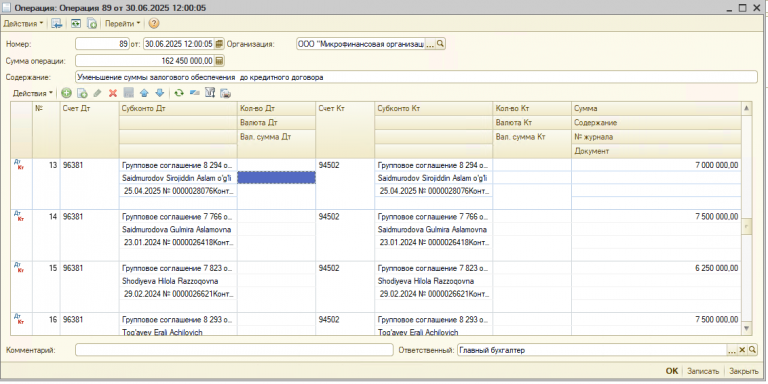Open the table toolbar Действия menu
Image resolution: width=768 pixels, height=384 pixels.
click(x=33, y=93)
